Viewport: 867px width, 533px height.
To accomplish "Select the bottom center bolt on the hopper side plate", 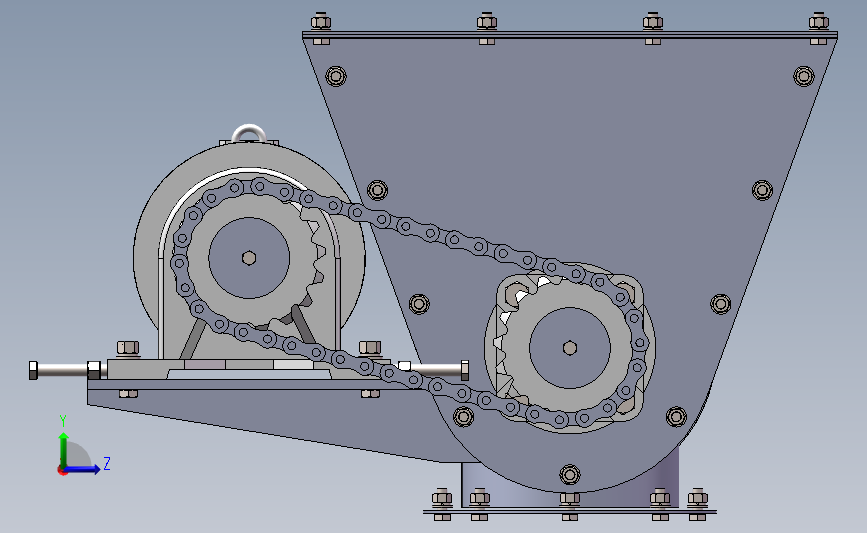I will [x=570, y=474].
